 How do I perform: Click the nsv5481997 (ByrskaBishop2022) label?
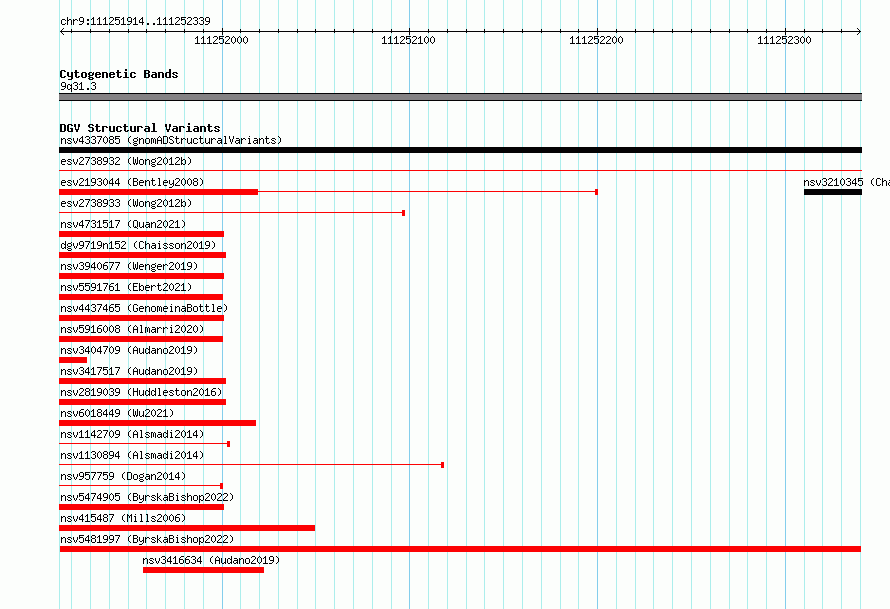[146, 539]
